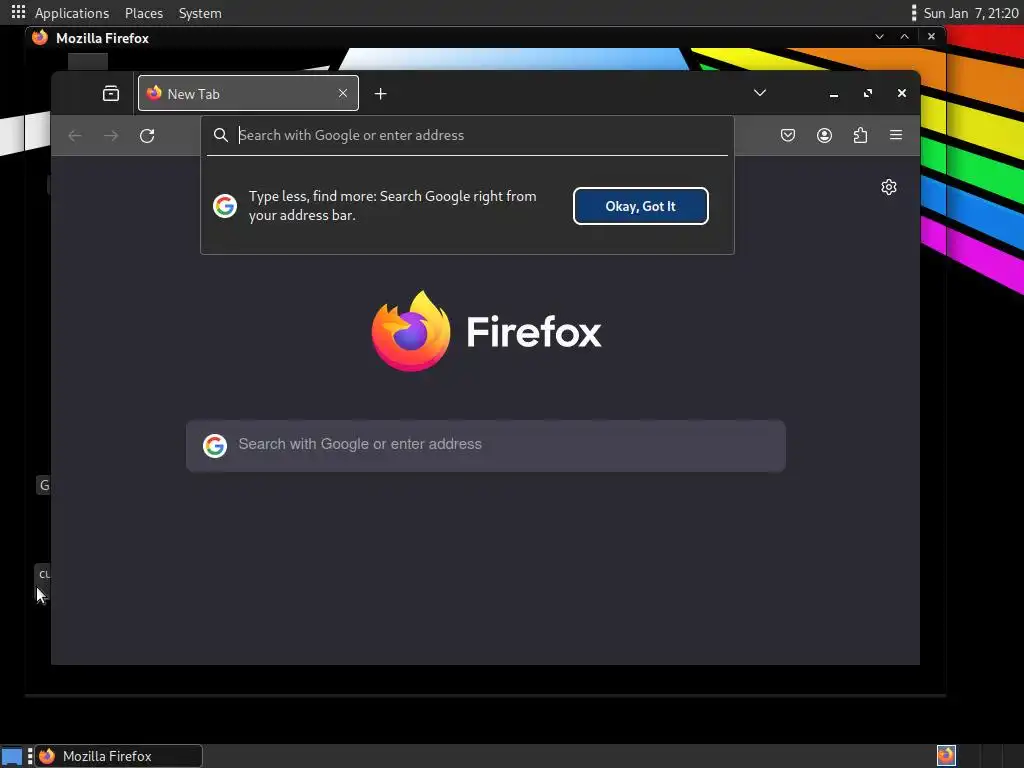Open the Places menu
The height and width of the screenshot is (768, 1024).
coord(144,13)
